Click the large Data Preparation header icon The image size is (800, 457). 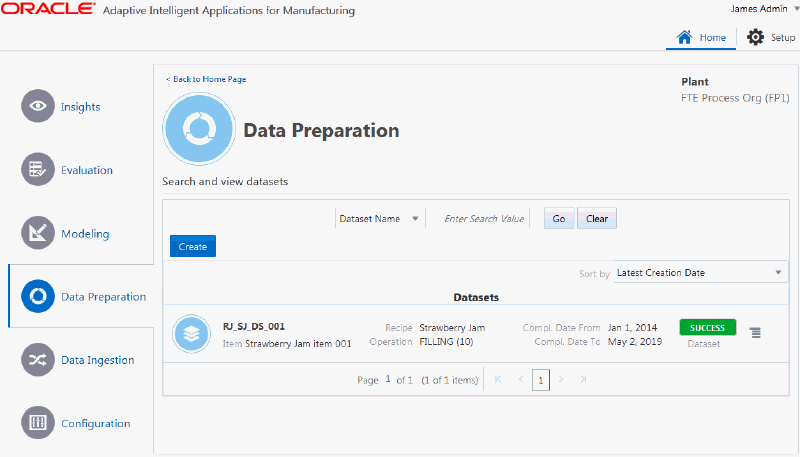click(x=199, y=129)
